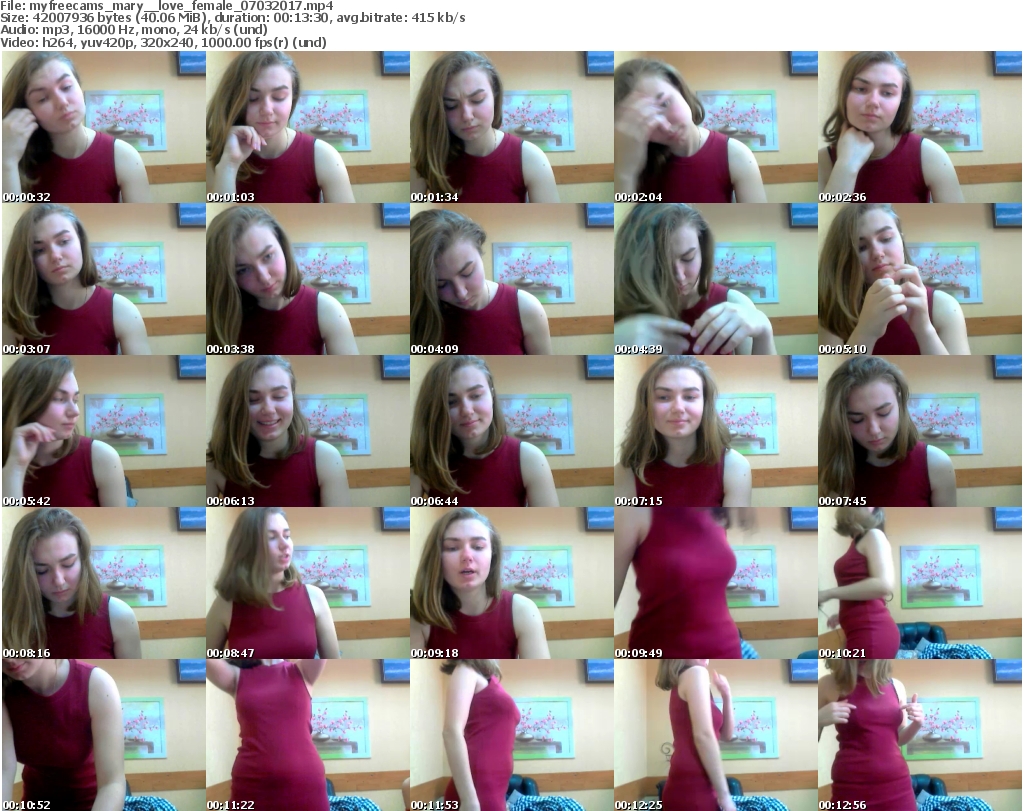
Task: Select the frame stamped 00:00:32
Action: click(104, 127)
